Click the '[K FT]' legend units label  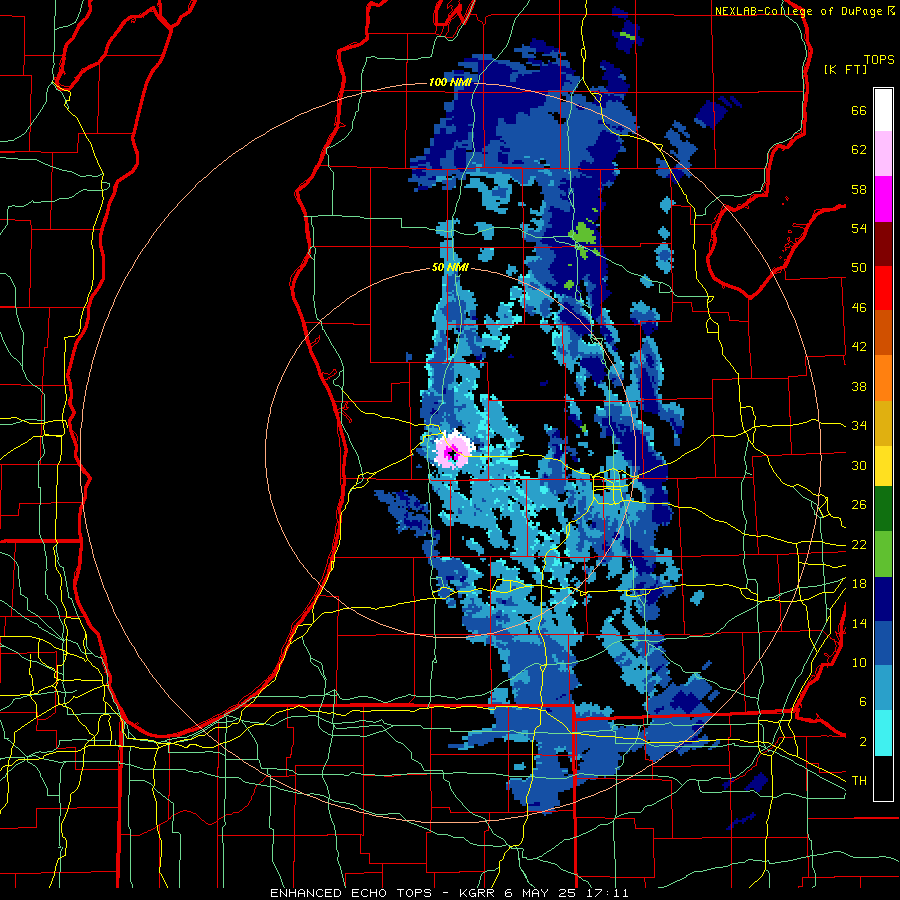click(x=845, y=70)
